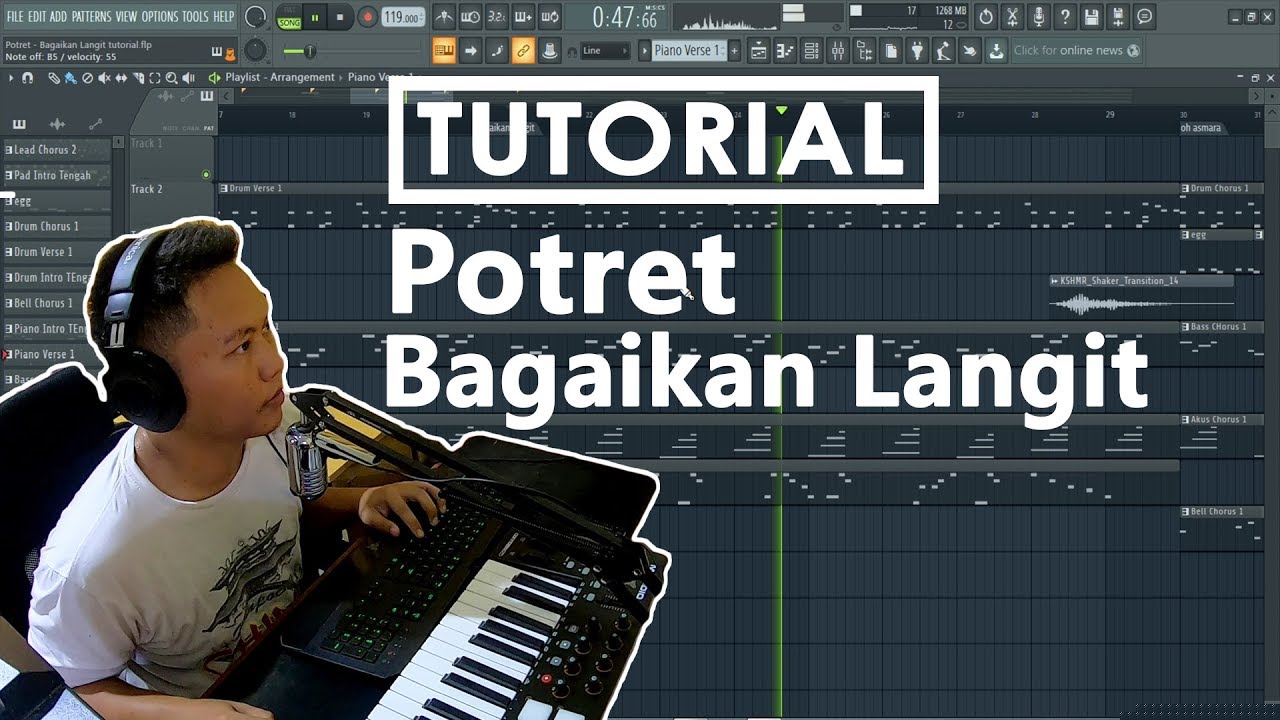Toggle the 3-2-1 recording countdown
Image resolution: width=1280 pixels, height=720 pixels.
[496, 17]
